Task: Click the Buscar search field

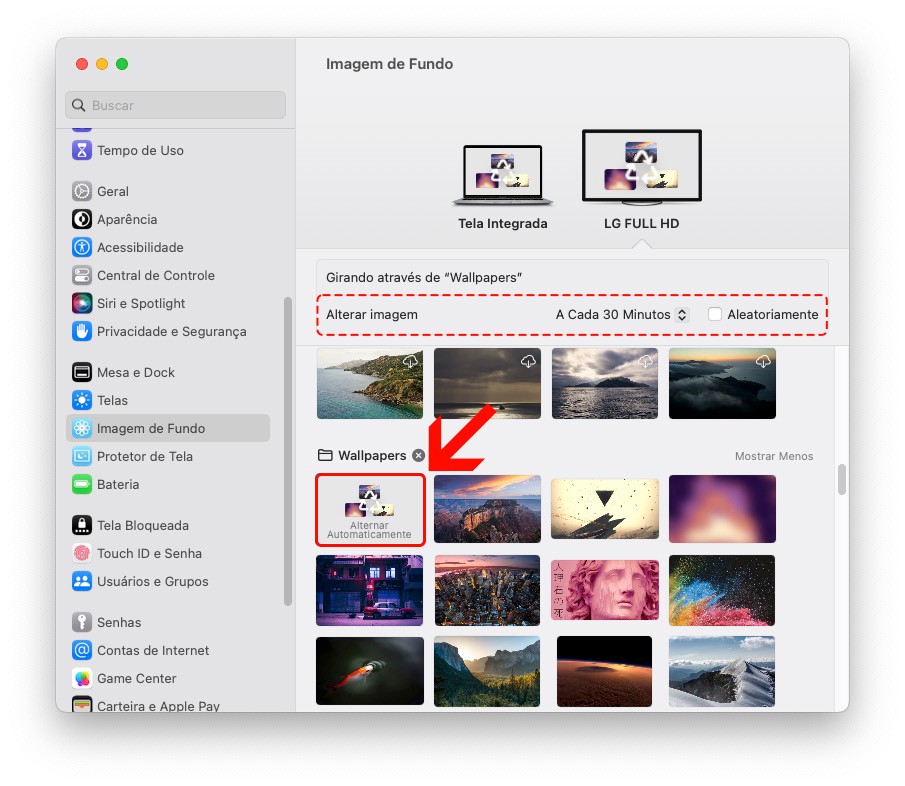Action: (176, 106)
